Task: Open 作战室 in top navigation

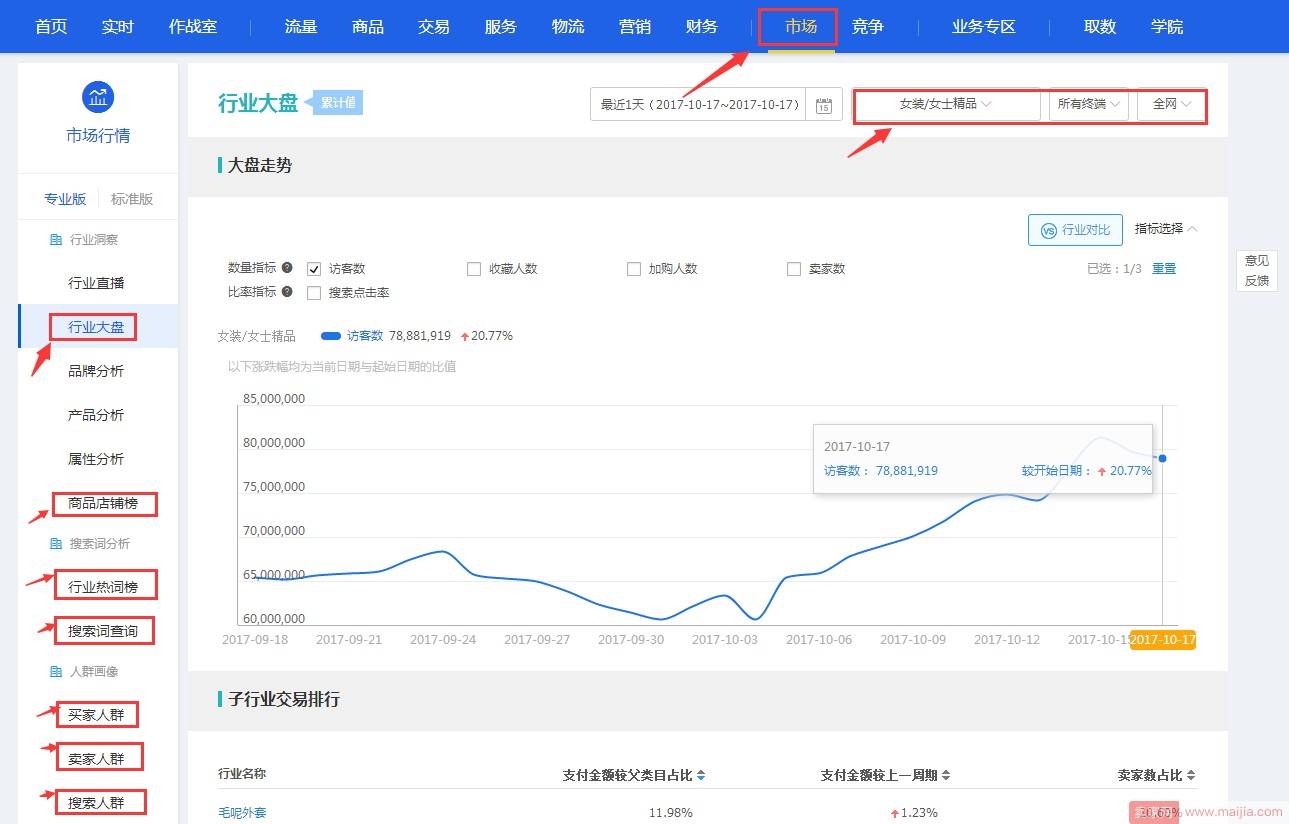Action: [x=192, y=27]
